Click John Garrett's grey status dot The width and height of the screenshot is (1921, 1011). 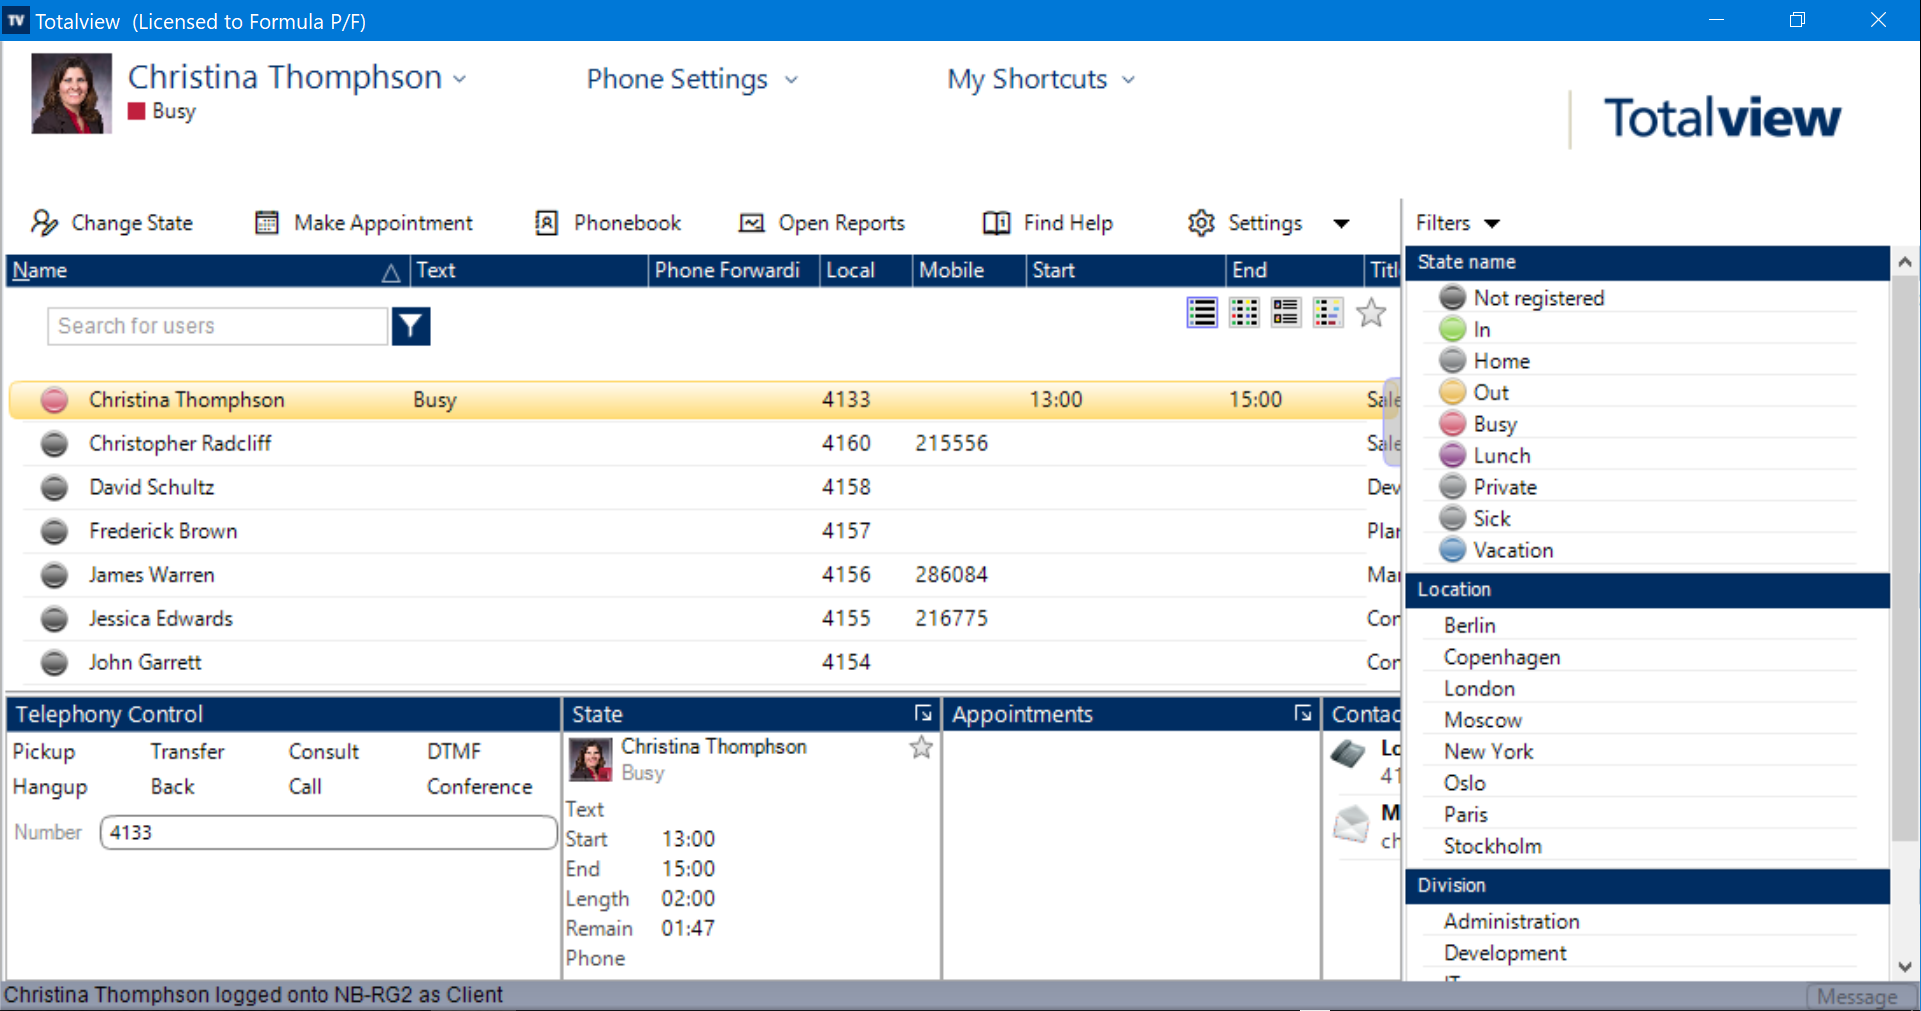(x=54, y=663)
